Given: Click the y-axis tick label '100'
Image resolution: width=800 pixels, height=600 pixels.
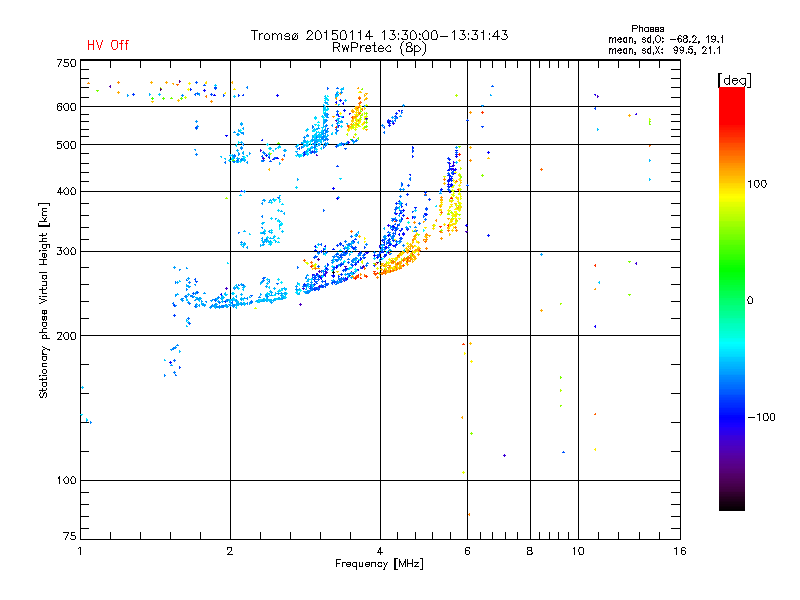Looking at the screenshot, I should coord(66,480).
